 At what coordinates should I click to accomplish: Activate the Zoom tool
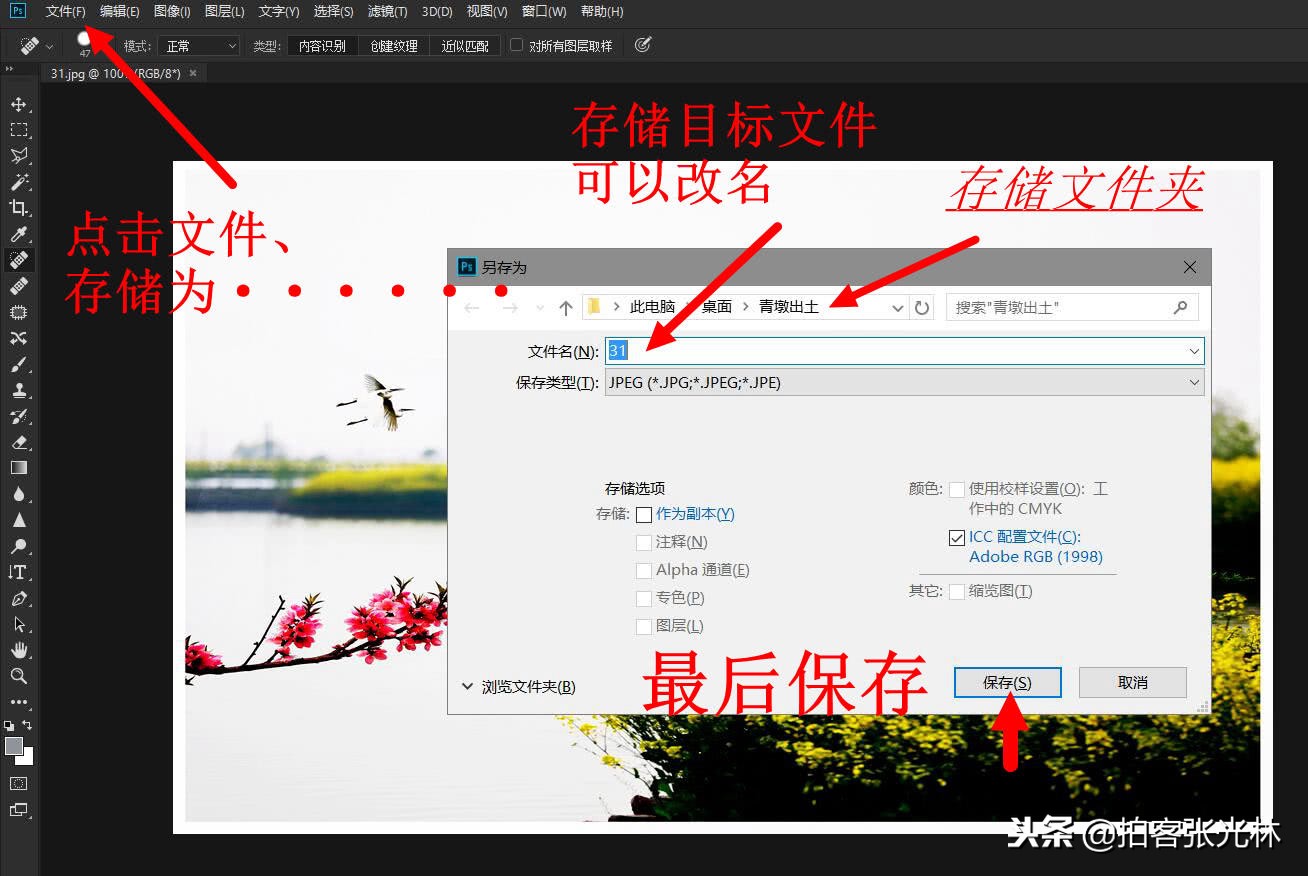20,676
